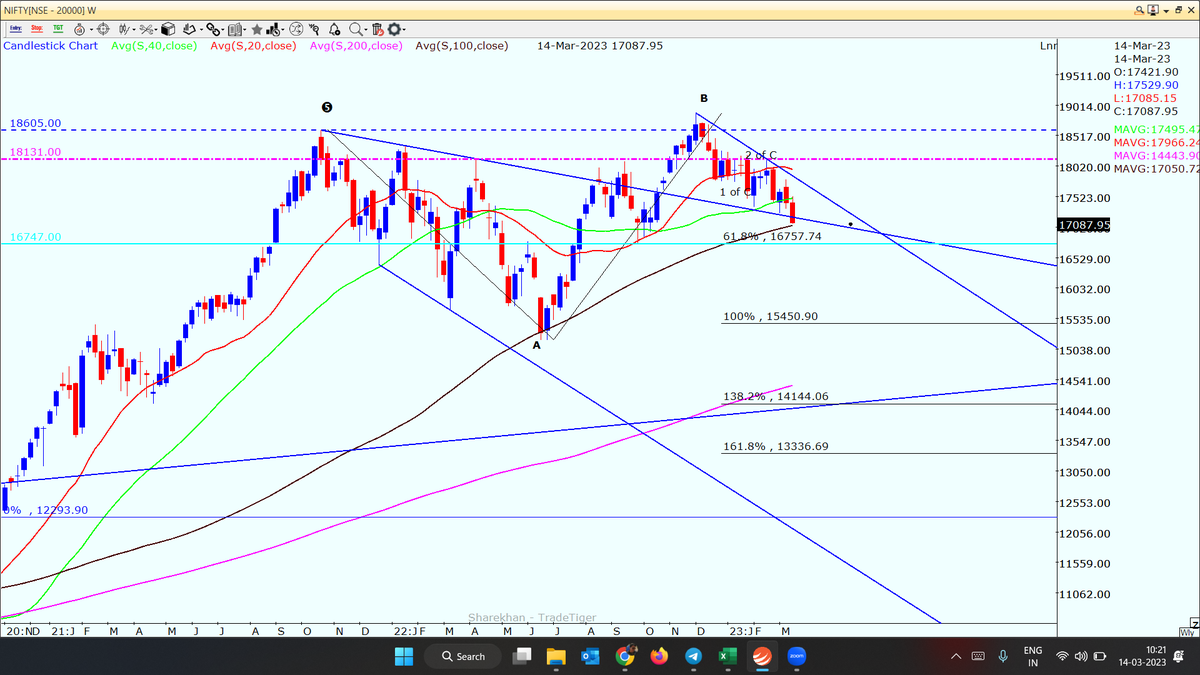This screenshot has height=675, width=1200.
Task: Open File Explorer from the taskbar
Action: coord(556,656)
